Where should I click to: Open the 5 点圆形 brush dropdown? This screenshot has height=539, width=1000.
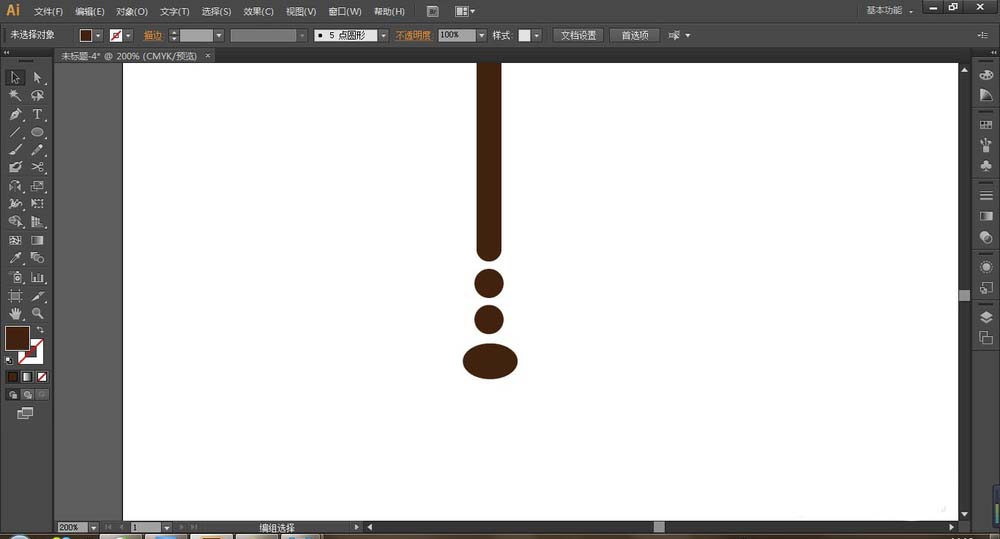point(383,35)
